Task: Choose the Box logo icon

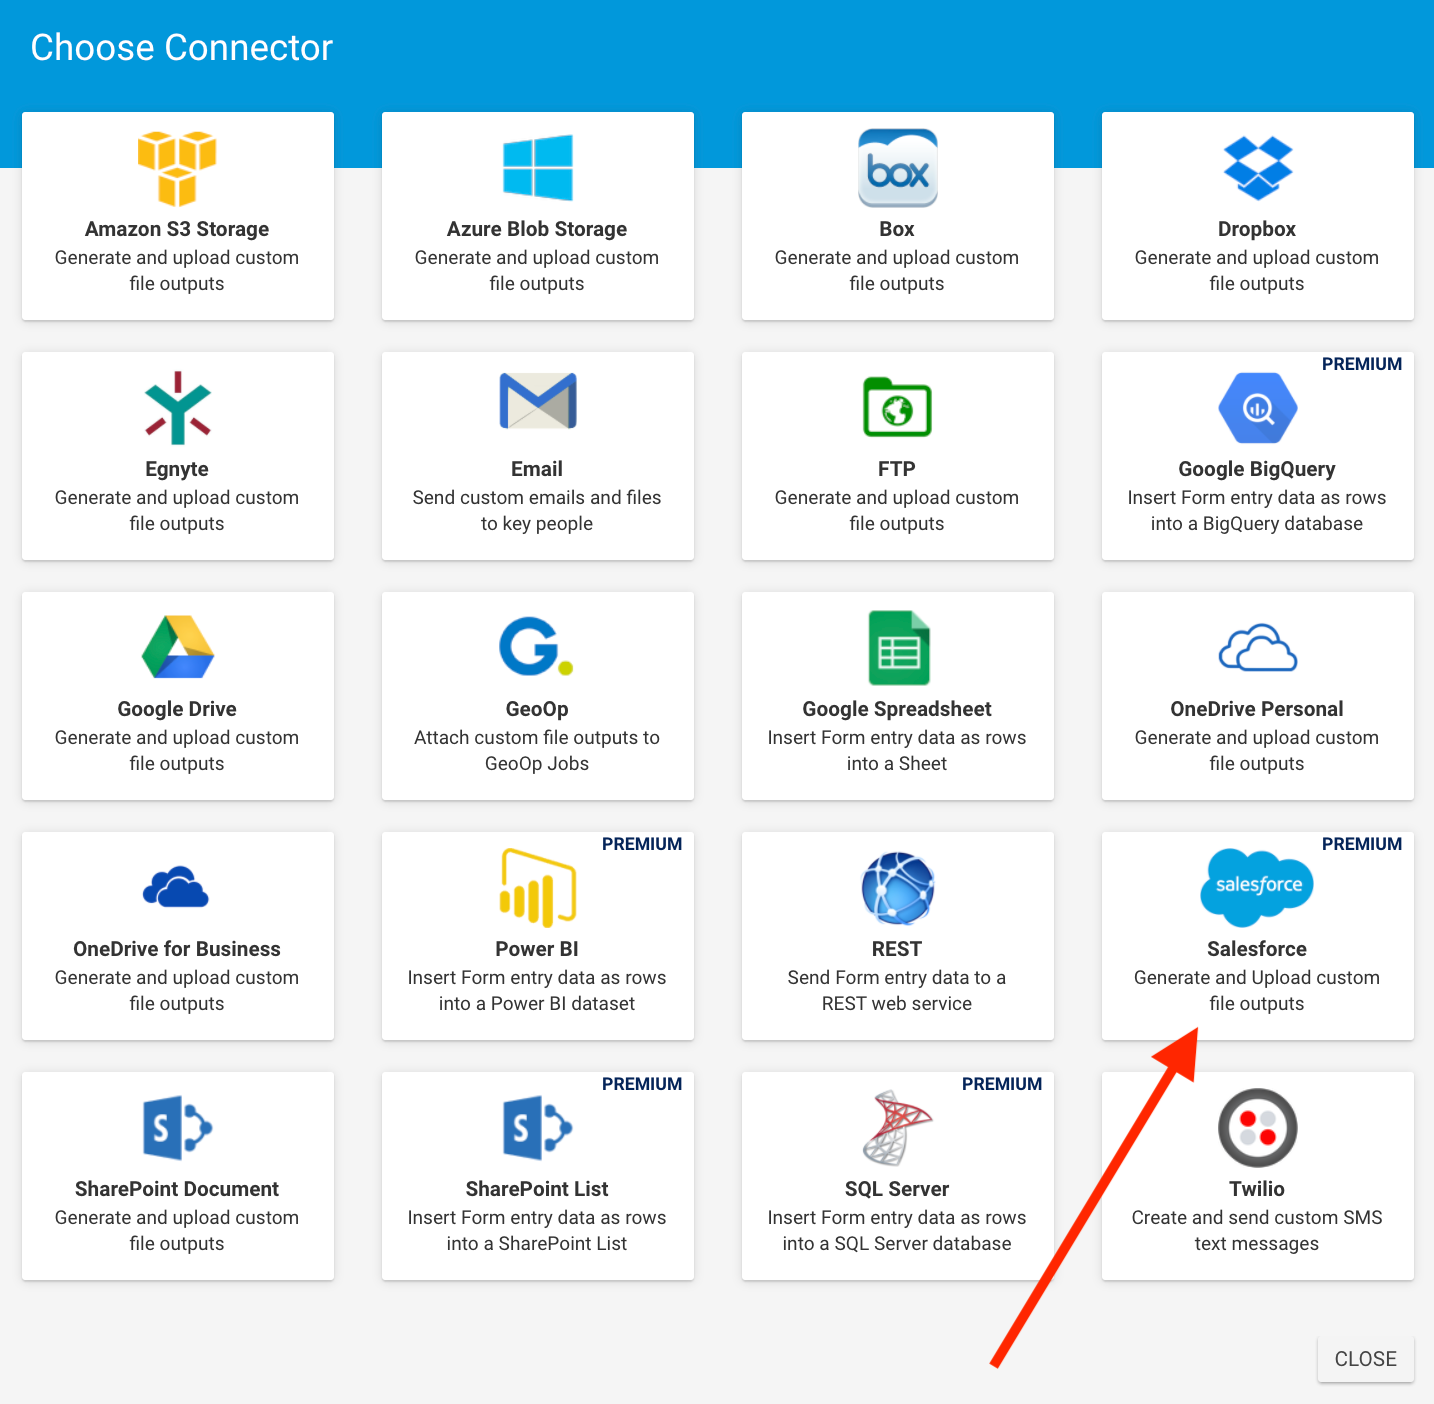Action: (897, 168)
